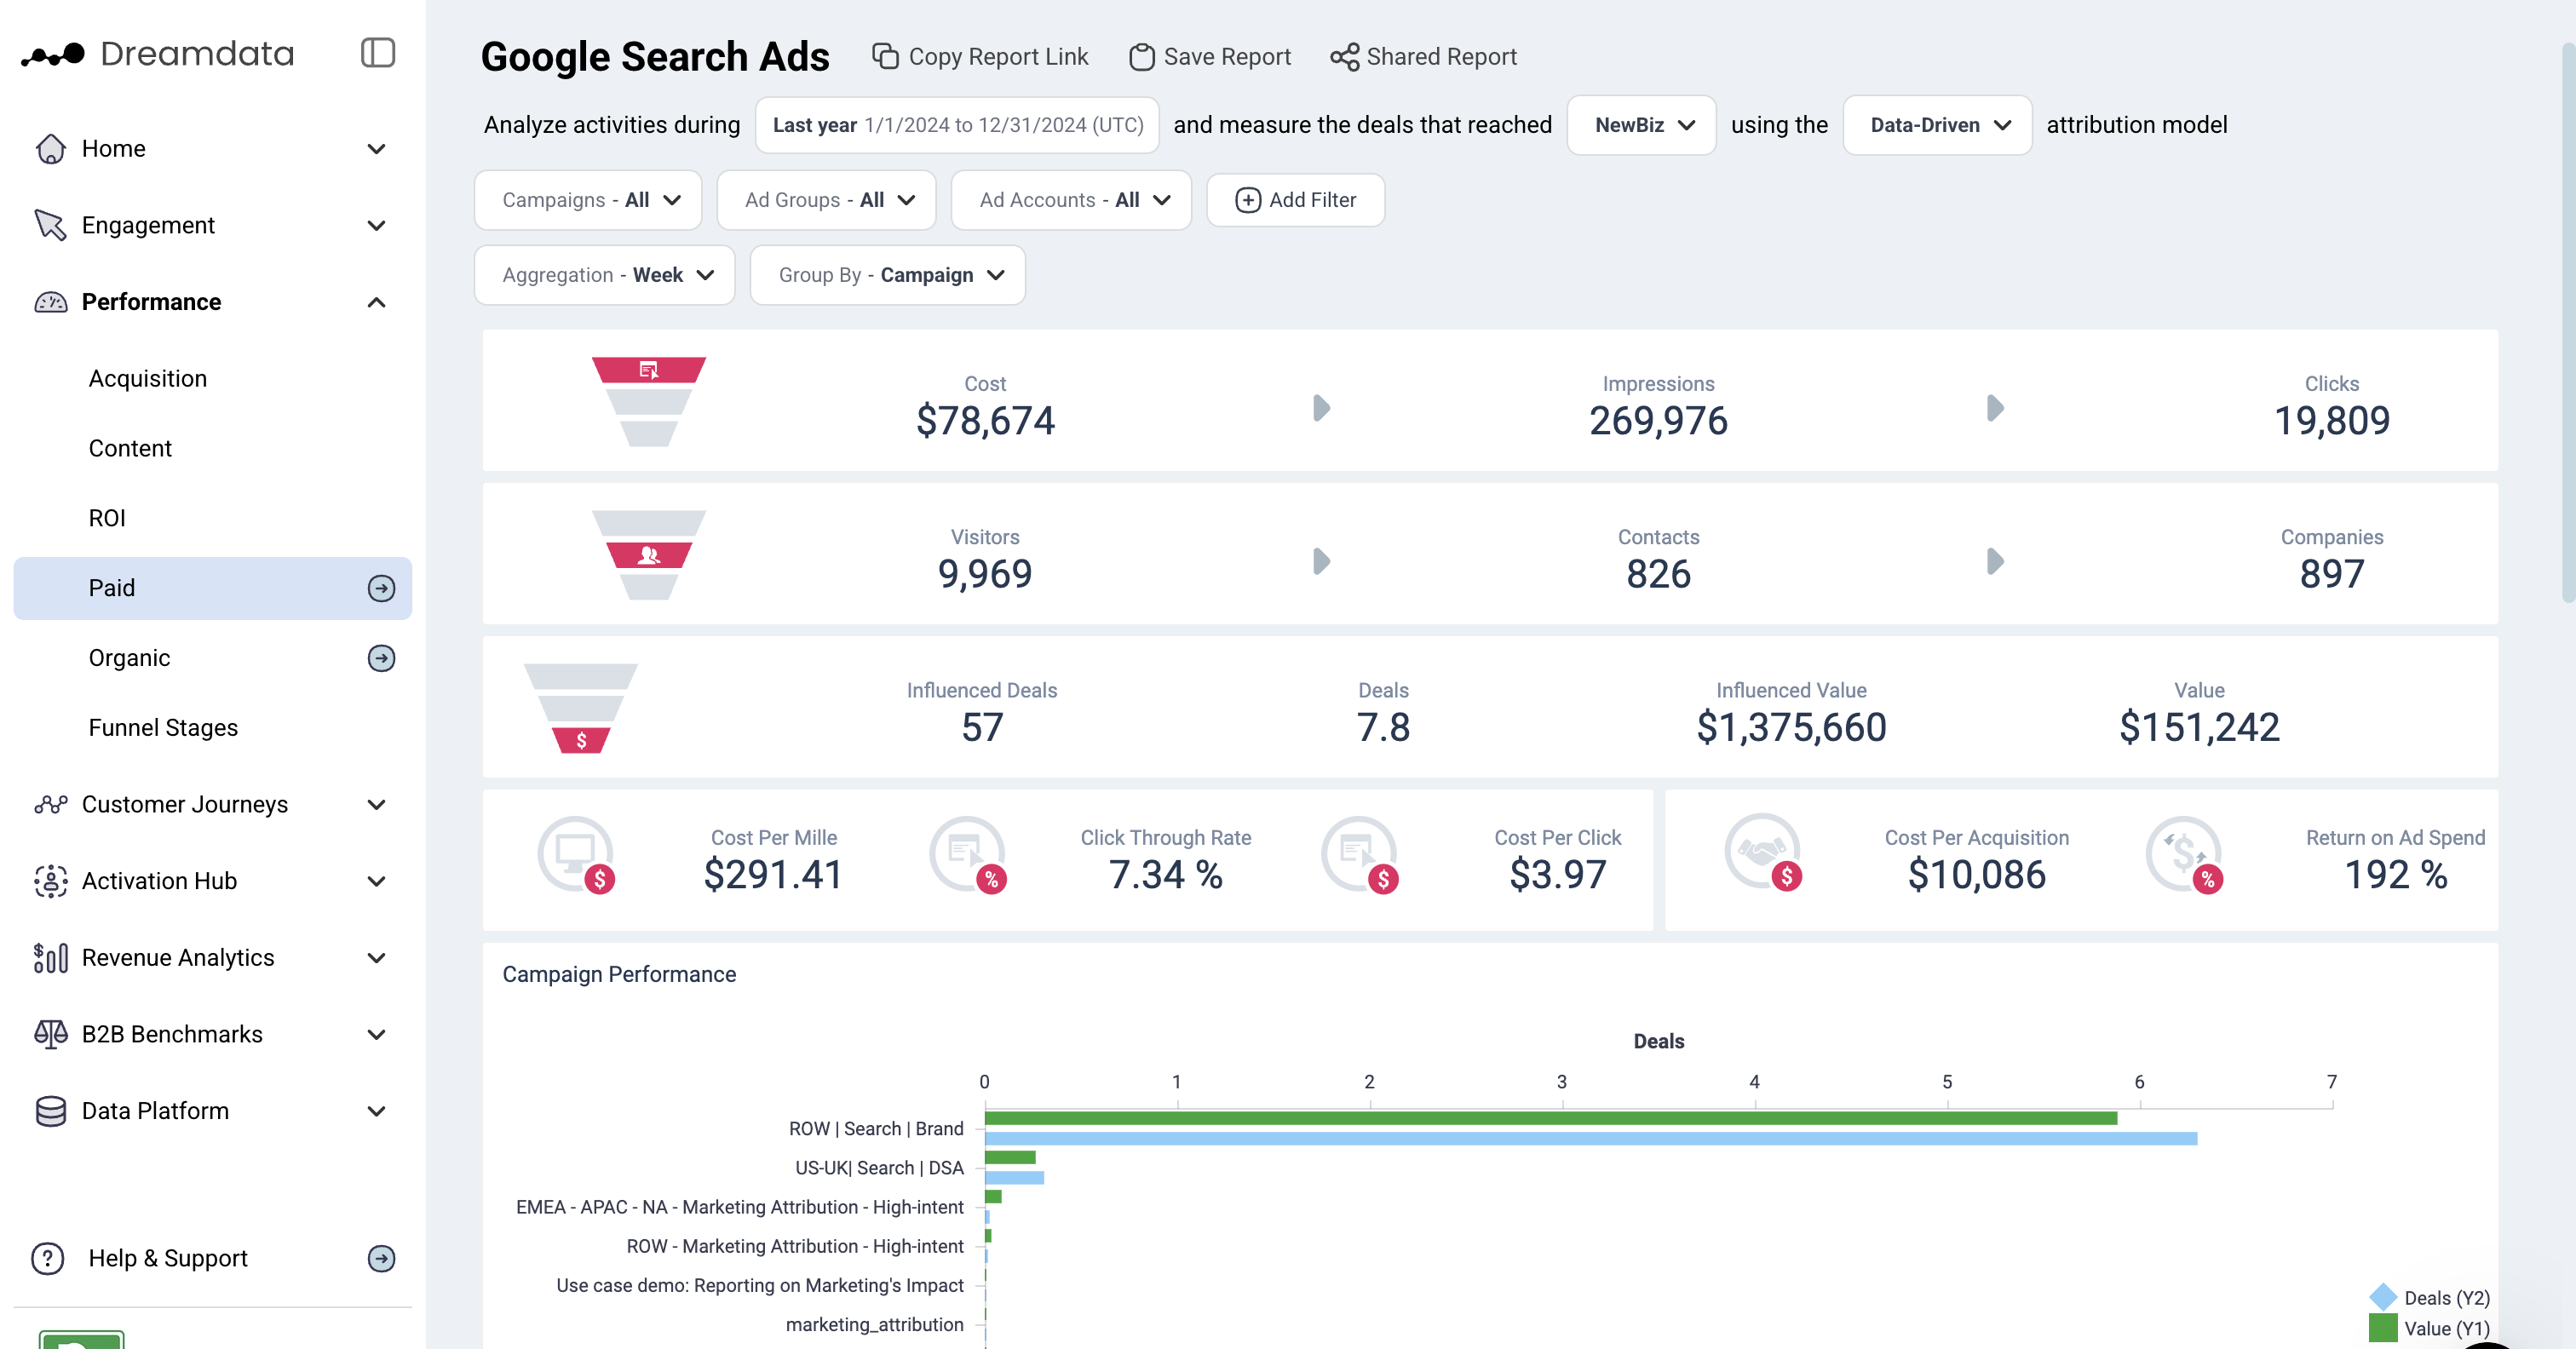Click the Copy Report Link icon
Viewport: 2576px width, 1349px height.
click(x=885, y=57)
